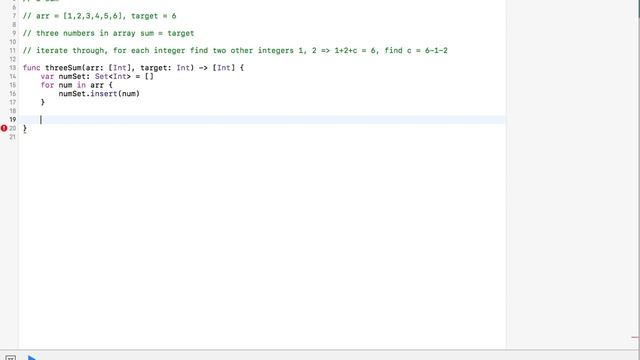
Task: Click the comment starting 'iterate through, for each integer'
Action: 235,51
